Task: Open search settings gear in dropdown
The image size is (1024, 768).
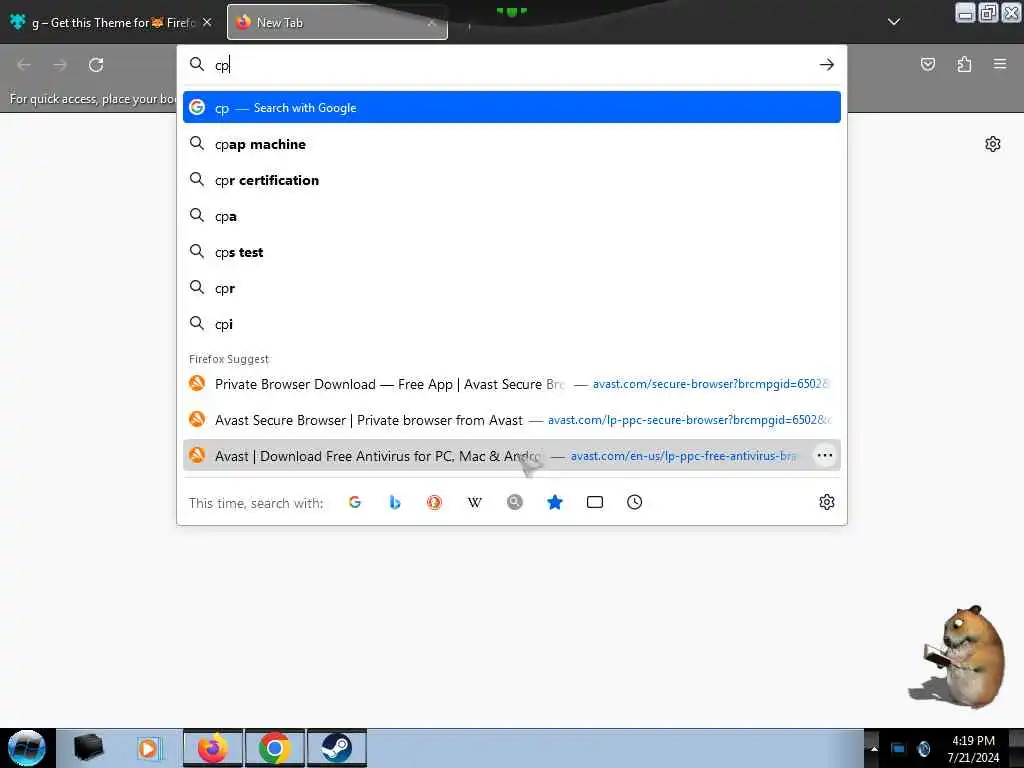Action: coord(827,502)
